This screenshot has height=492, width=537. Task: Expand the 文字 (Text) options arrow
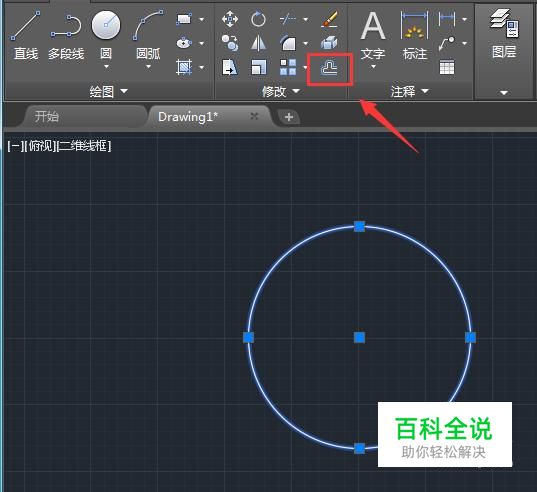click(x=373, y=66)
